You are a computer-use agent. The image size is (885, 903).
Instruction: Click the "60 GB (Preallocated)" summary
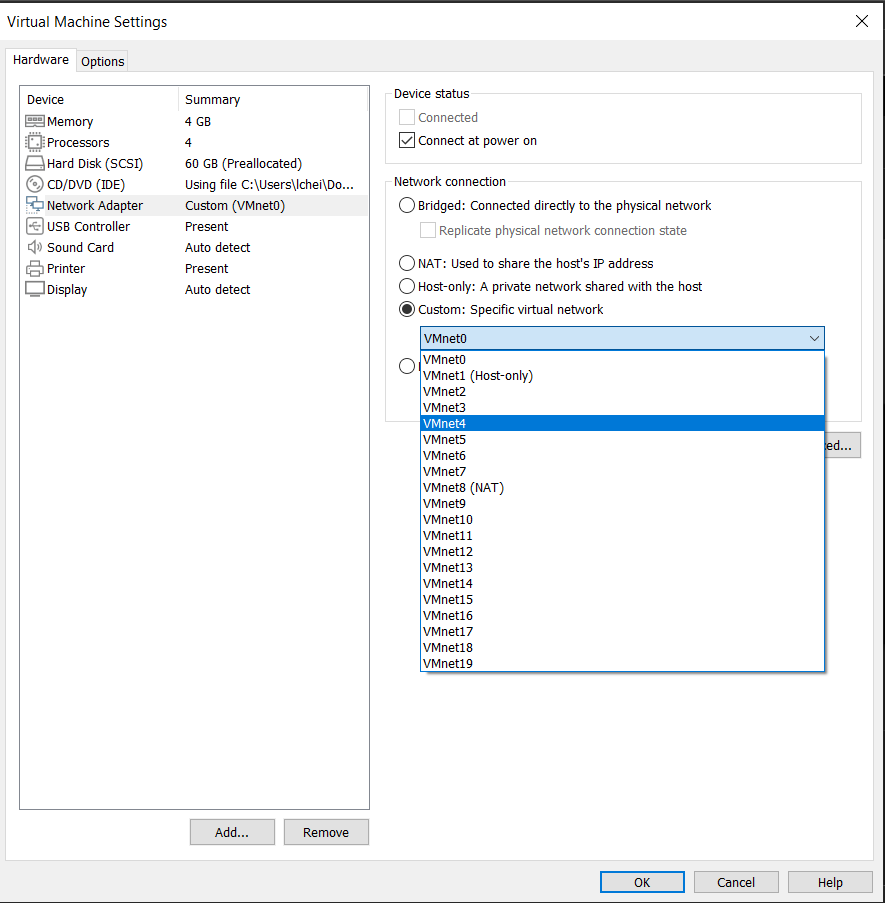coord(243,164)
